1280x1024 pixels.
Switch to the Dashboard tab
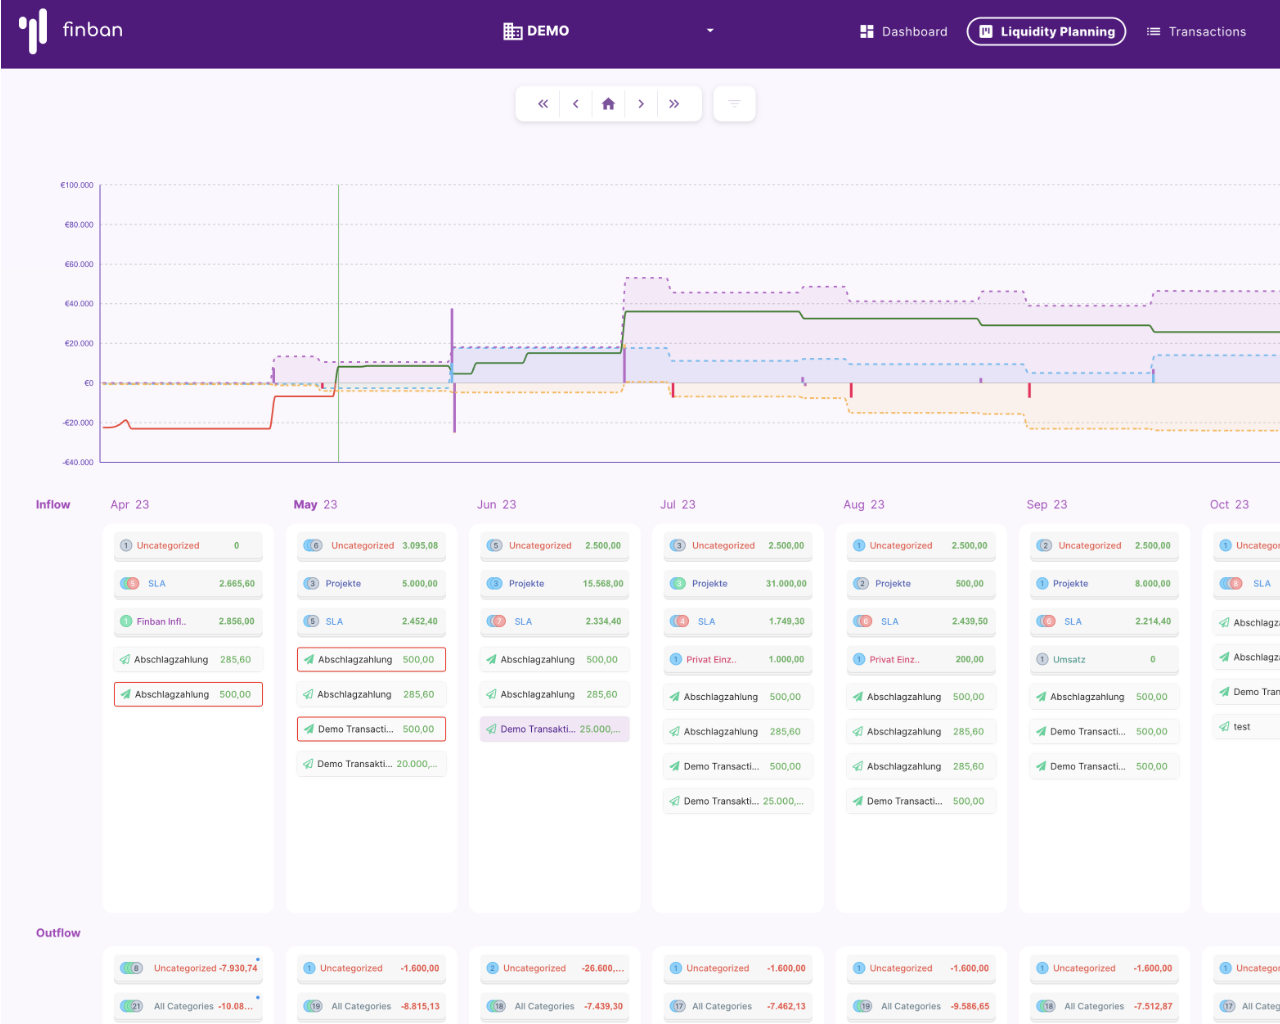tap(903, 32)
